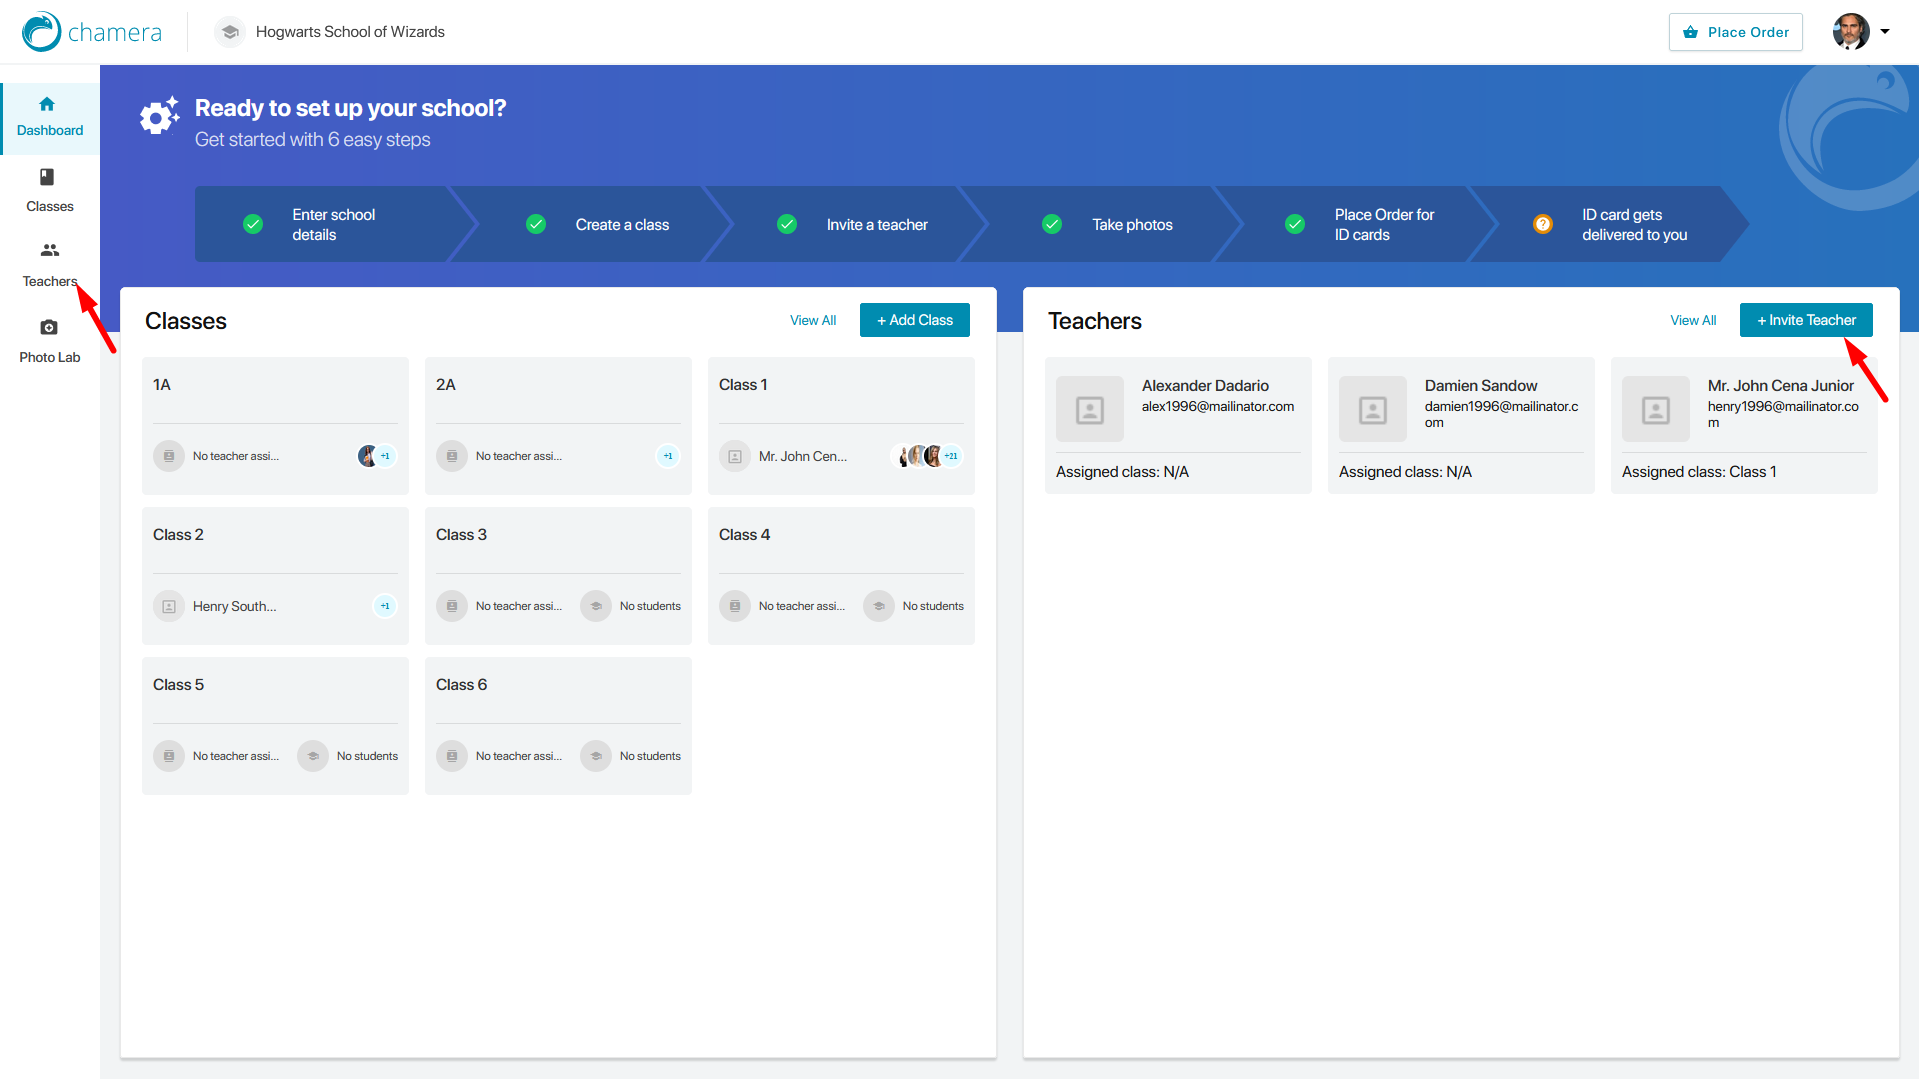The width and height of the screenshot is (1919, 1079).
Task: Open the Class 4 card title
Action: tap(744, 535)
